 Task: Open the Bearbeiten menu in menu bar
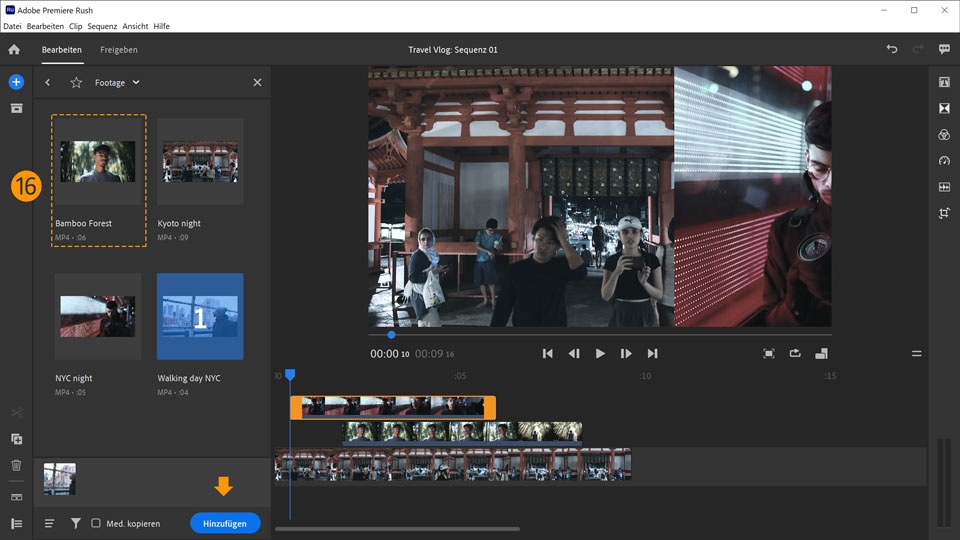[x=45, y=26]
